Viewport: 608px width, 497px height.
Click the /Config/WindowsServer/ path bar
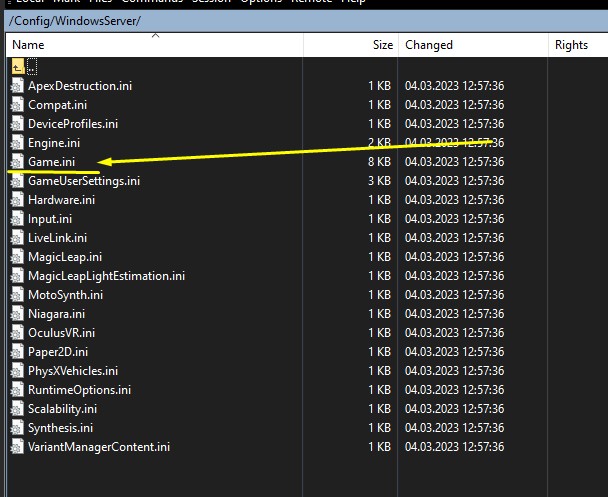(75, 20)
